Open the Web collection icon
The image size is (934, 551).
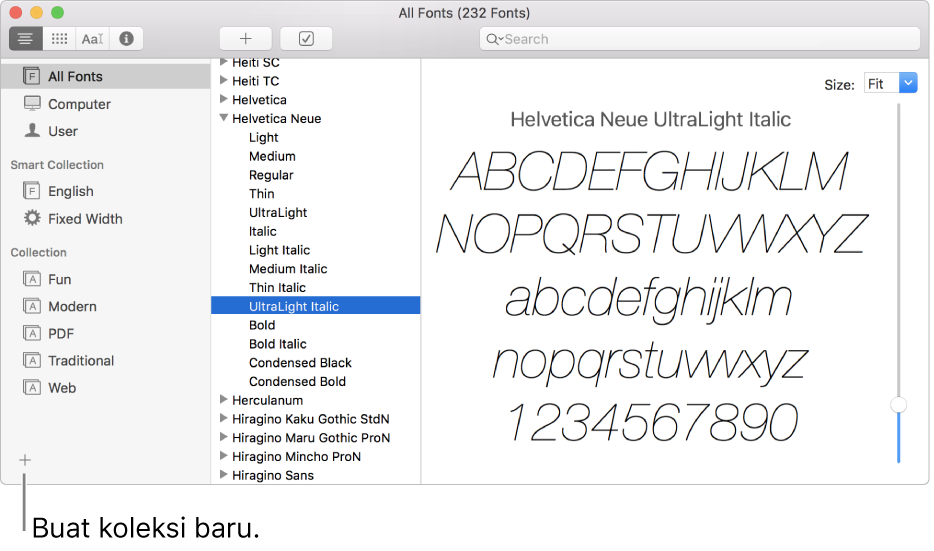(x=32, y=387)
